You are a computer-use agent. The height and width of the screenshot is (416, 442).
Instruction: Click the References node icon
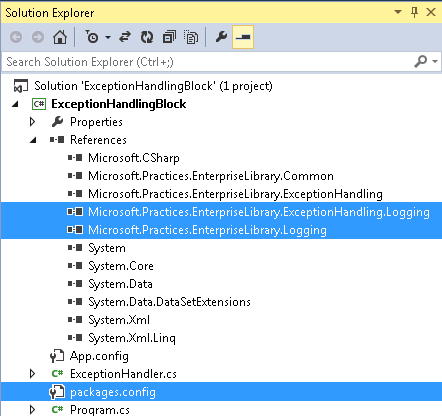tap(57, 140)
